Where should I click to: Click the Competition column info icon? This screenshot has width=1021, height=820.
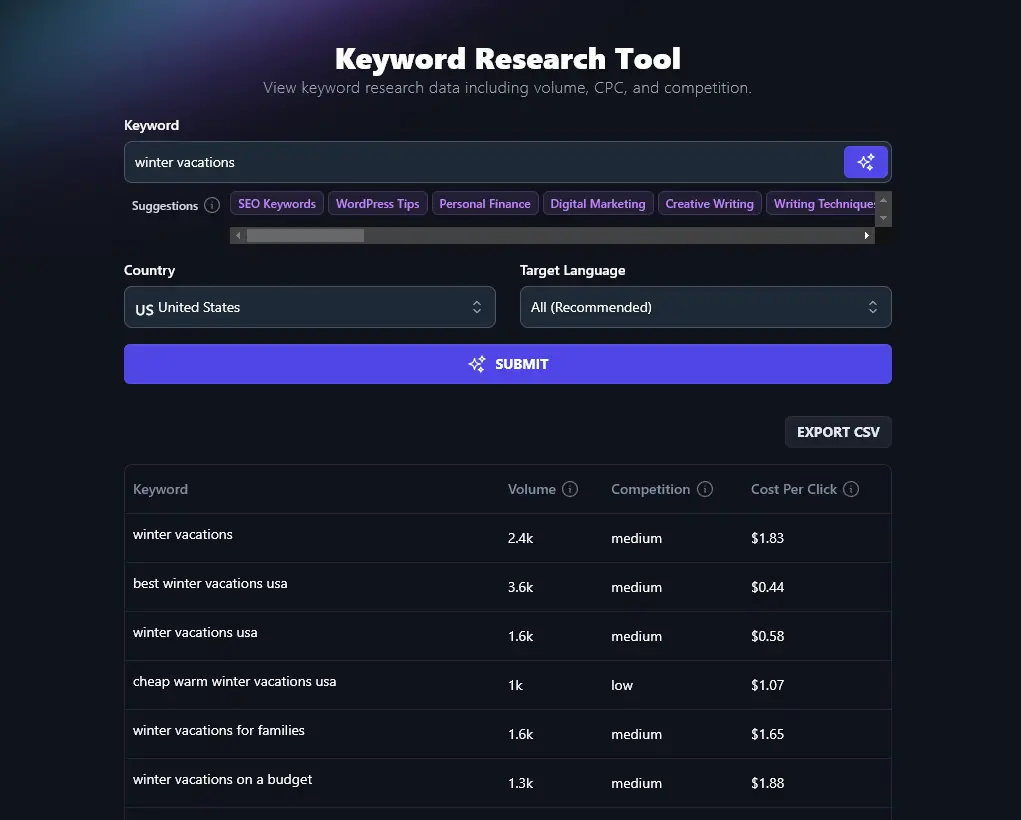pyautogui.click(x=707, y=489)
